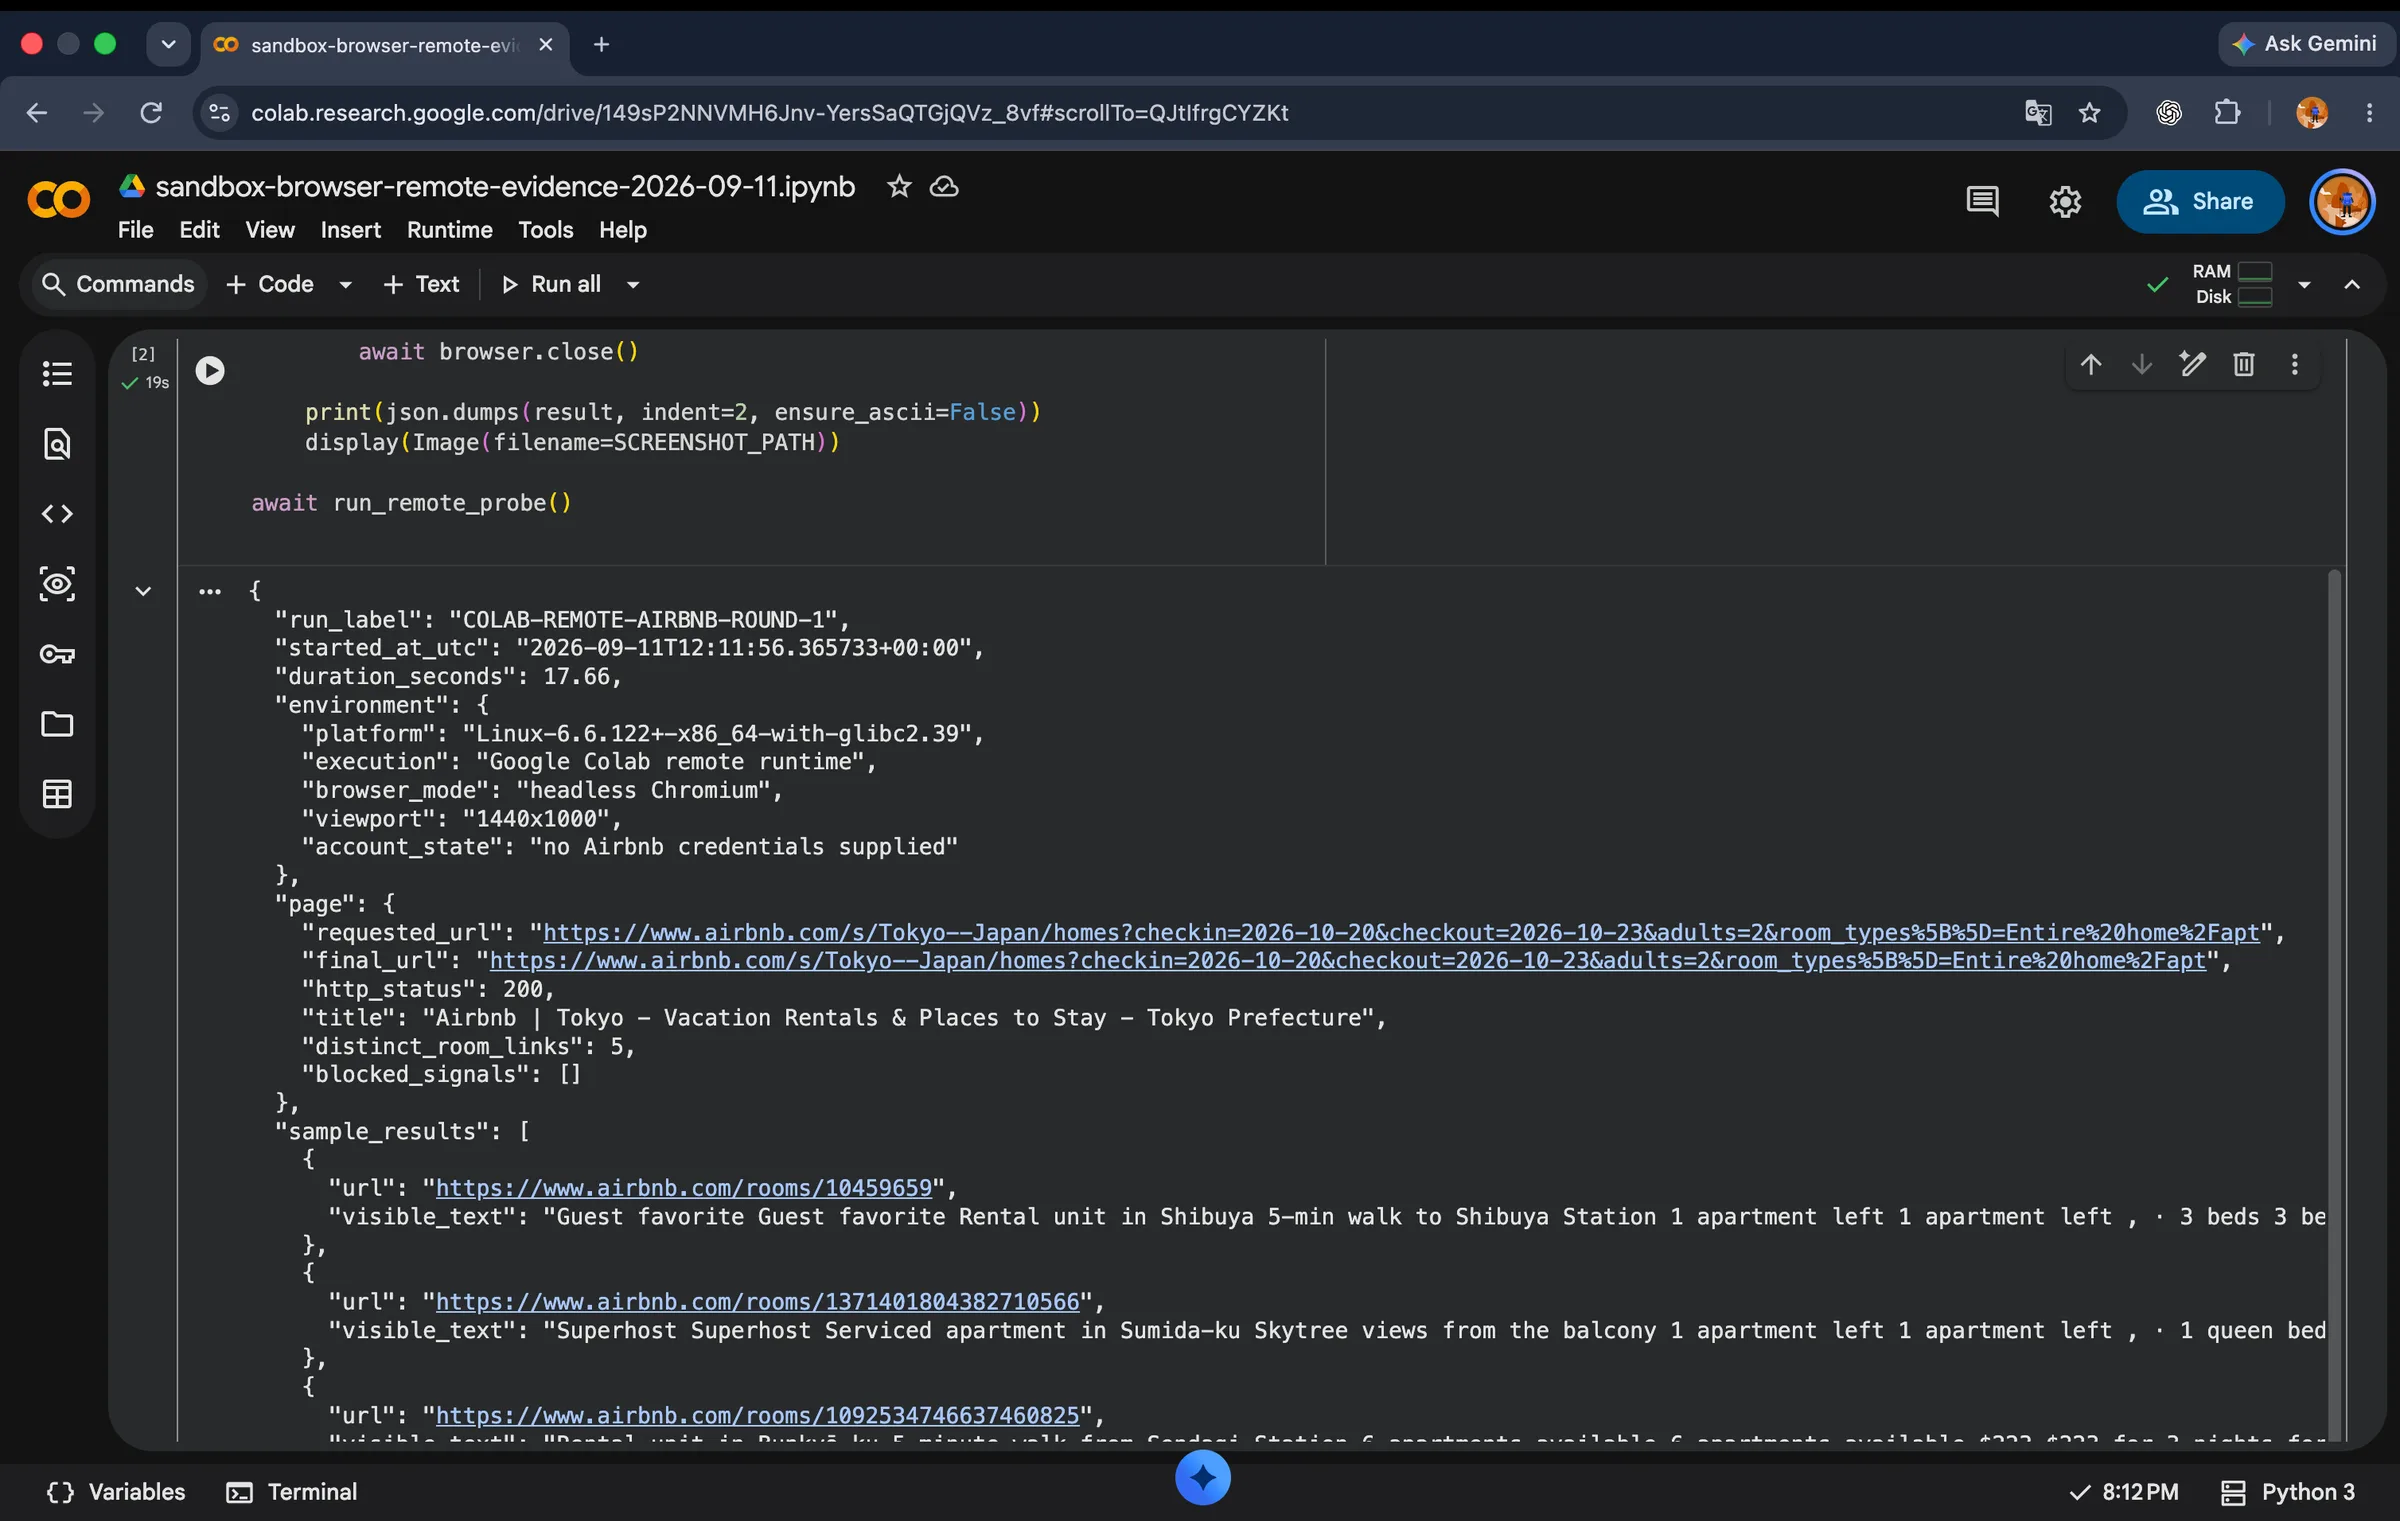2400x1521 pixels.
Task: Open the Find and replace sidebar icon
Action: pos(57,444)
